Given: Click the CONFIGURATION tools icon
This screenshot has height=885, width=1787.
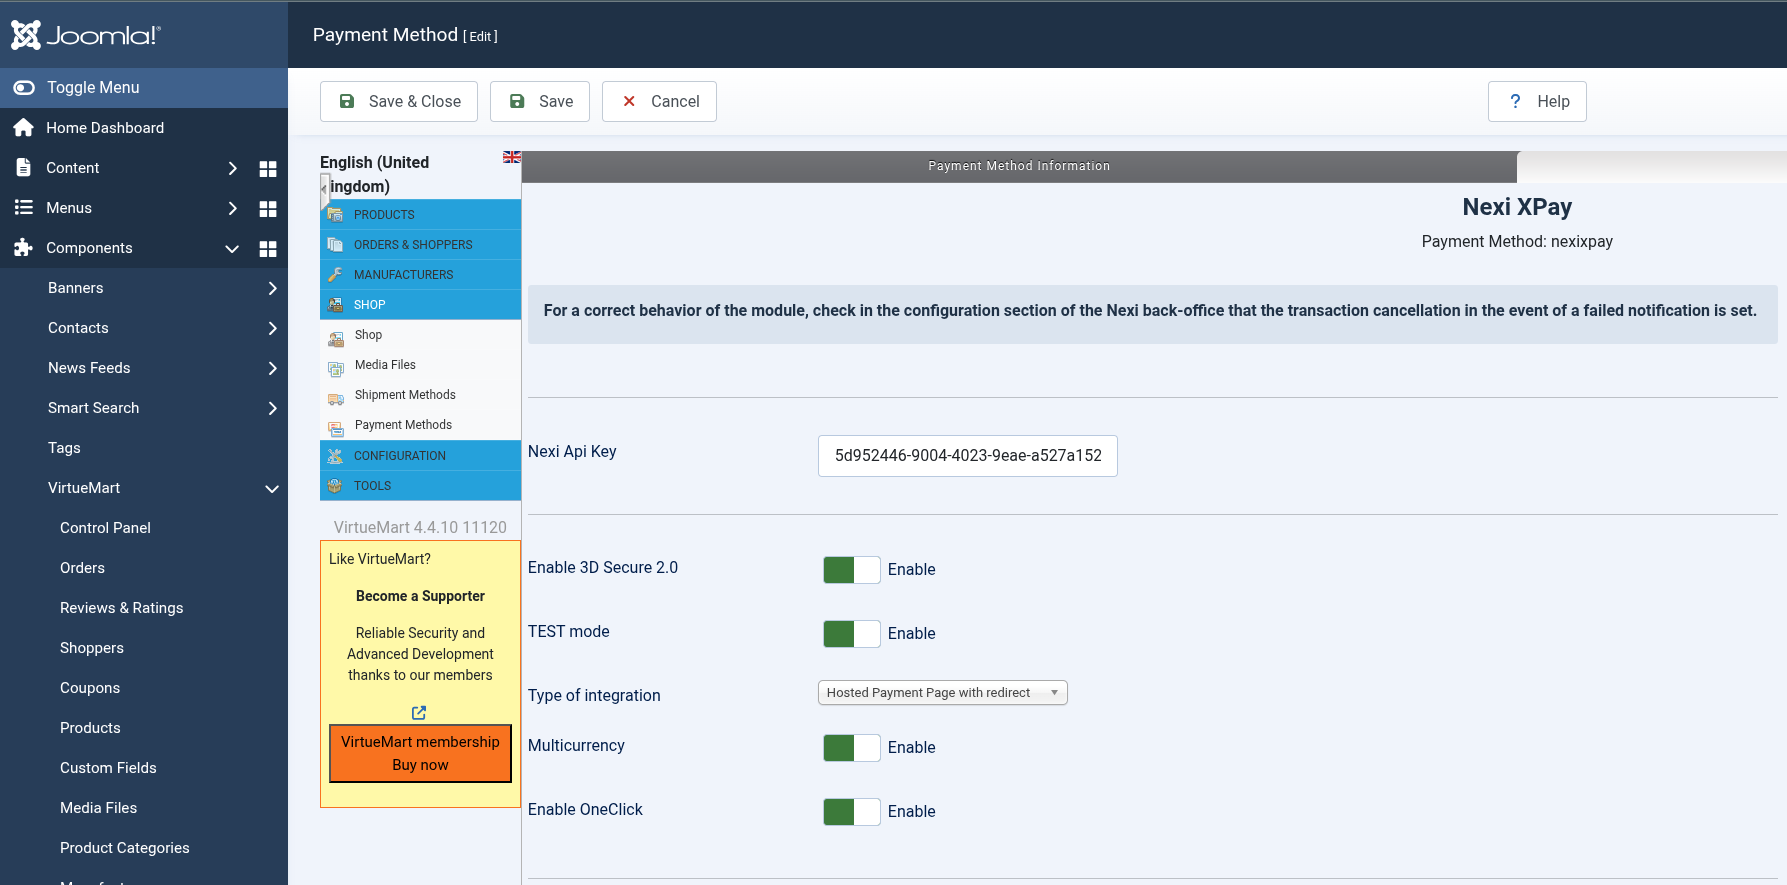Looking at the screenshot, I should click(335, 456).
